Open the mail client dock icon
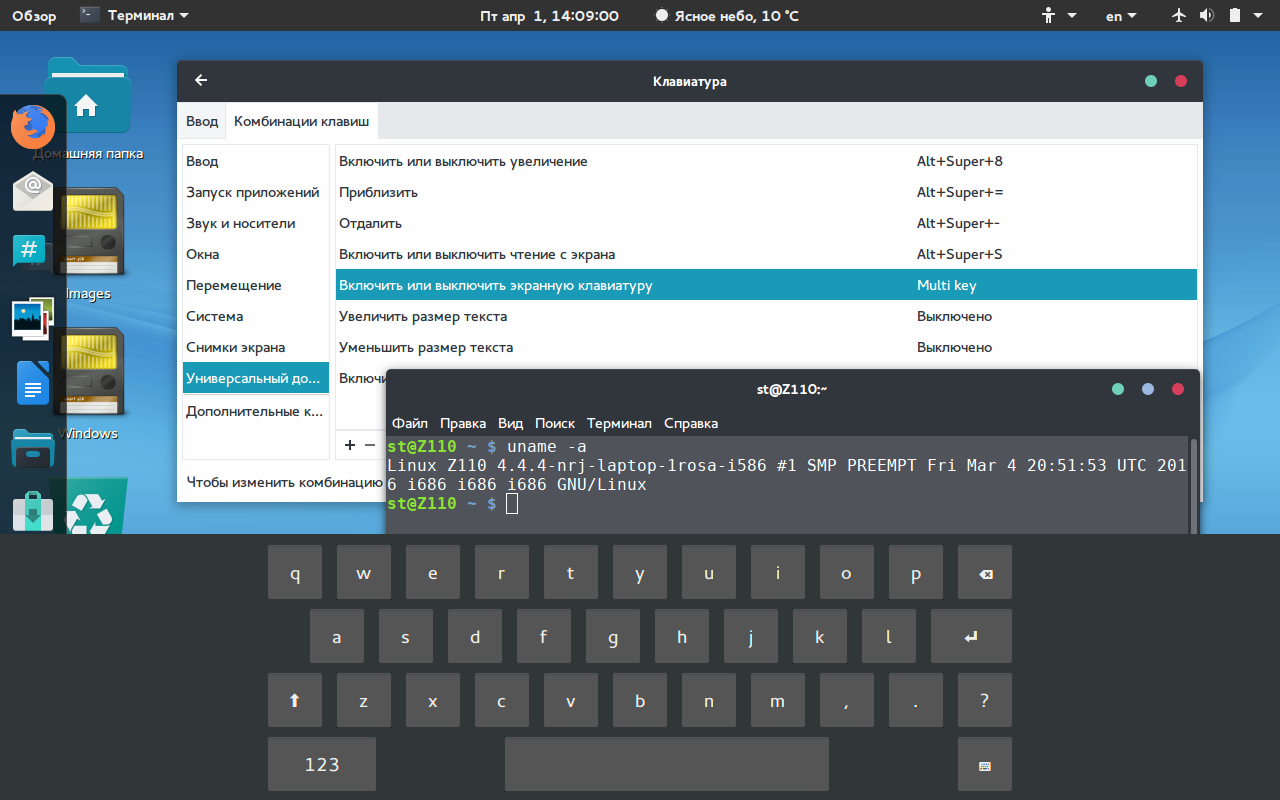1280x800 pixels. coord(32,189)
